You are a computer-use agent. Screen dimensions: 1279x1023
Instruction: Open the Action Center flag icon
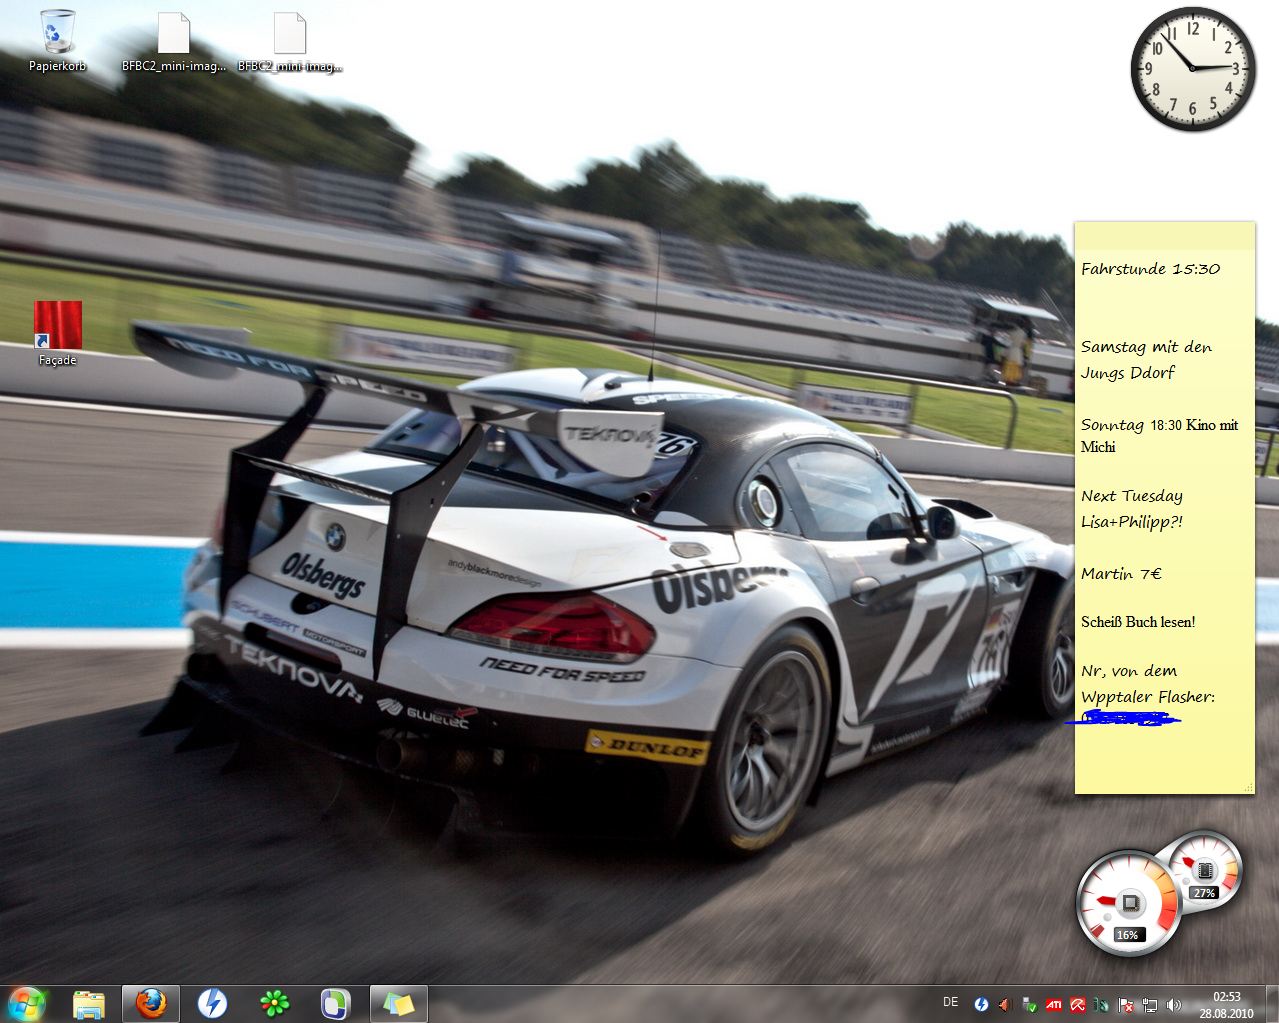pos(1126,1004)
